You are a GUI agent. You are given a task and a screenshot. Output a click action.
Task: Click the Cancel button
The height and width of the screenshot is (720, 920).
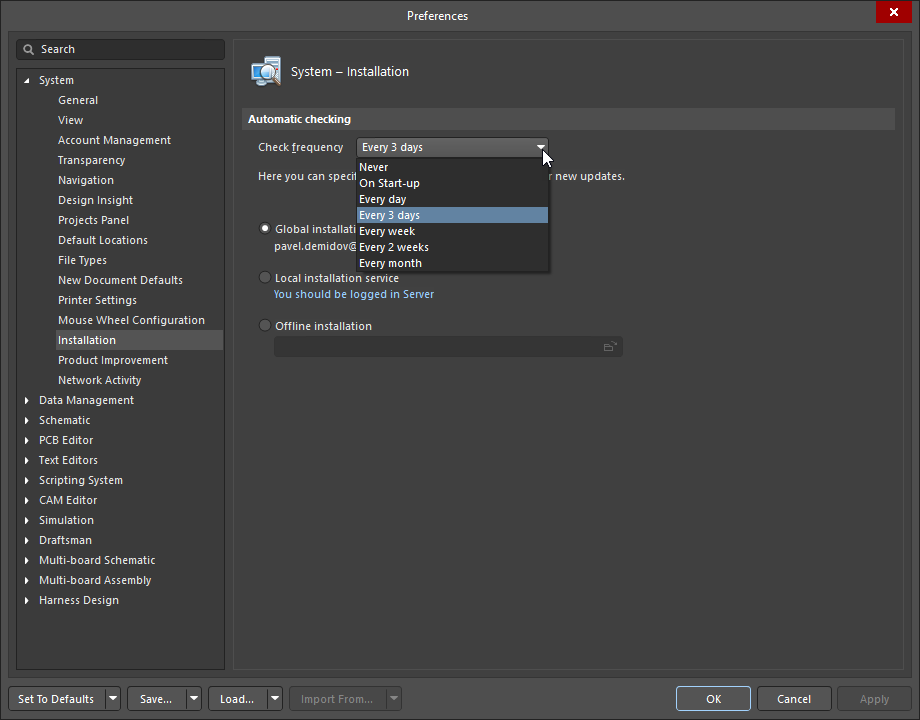[x=794, y=699]
